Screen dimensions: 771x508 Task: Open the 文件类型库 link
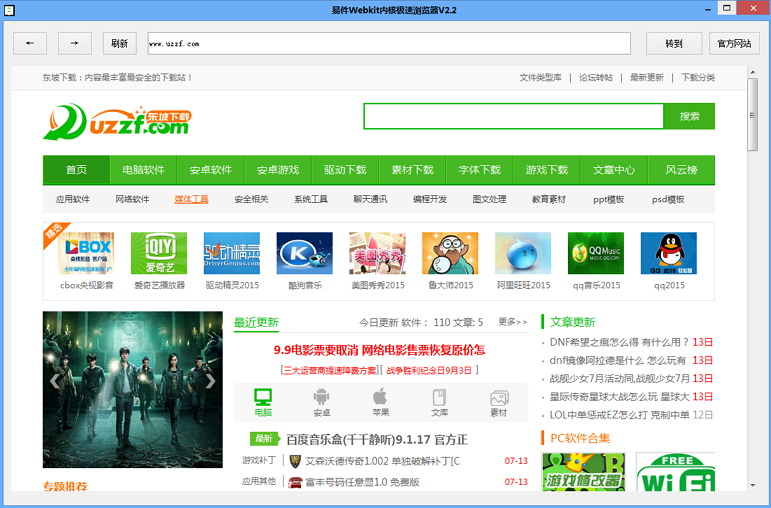(540, 77)
